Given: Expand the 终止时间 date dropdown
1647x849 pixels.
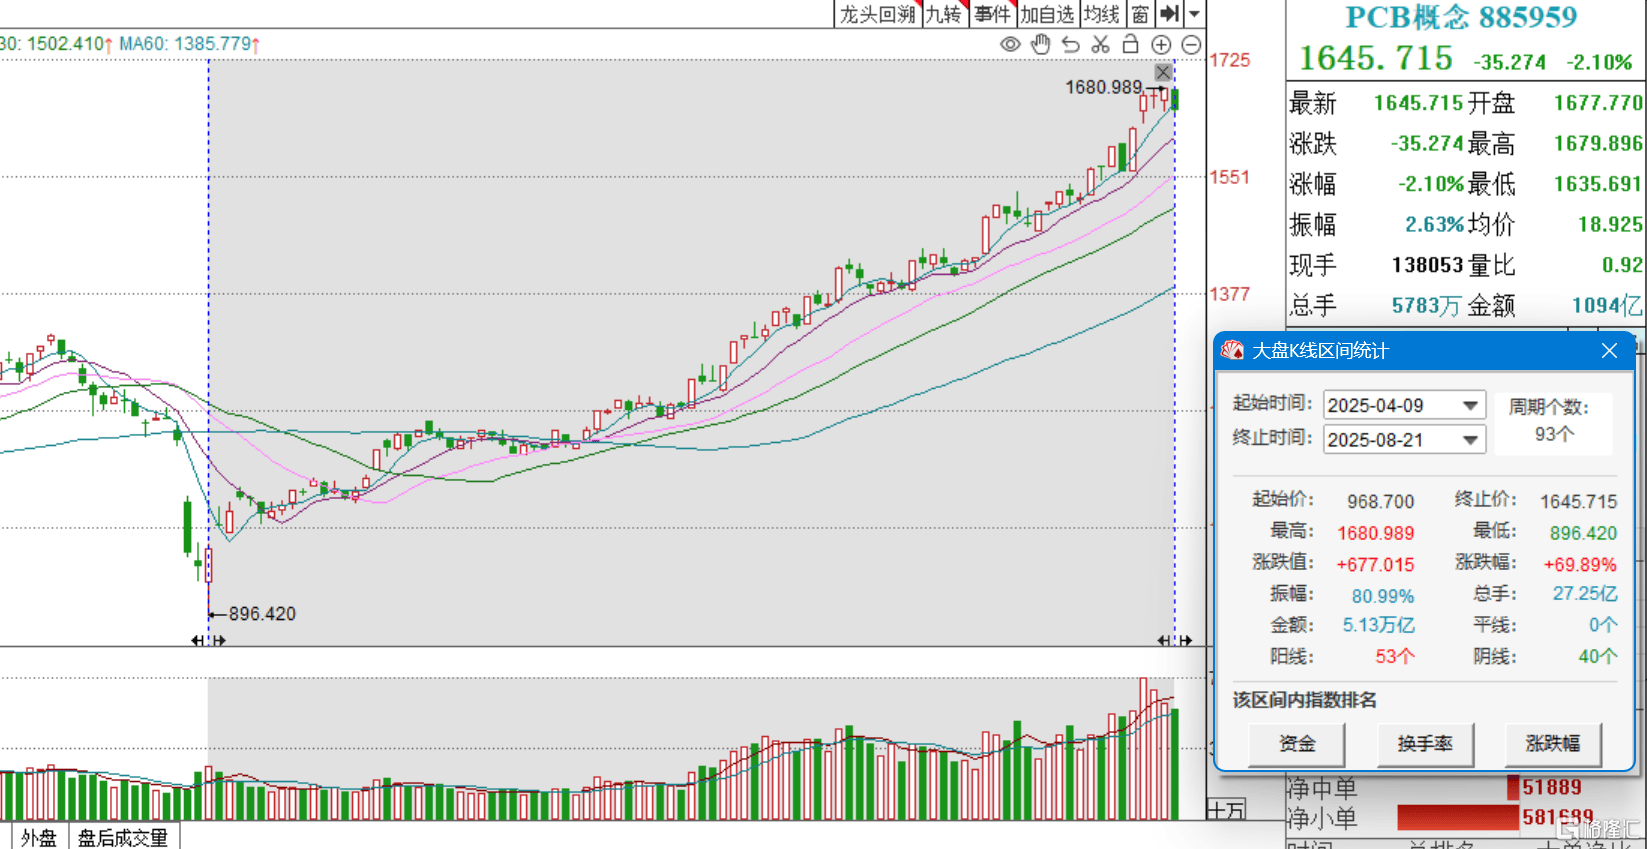Looking at the screenshot, I should (1470, 440).
